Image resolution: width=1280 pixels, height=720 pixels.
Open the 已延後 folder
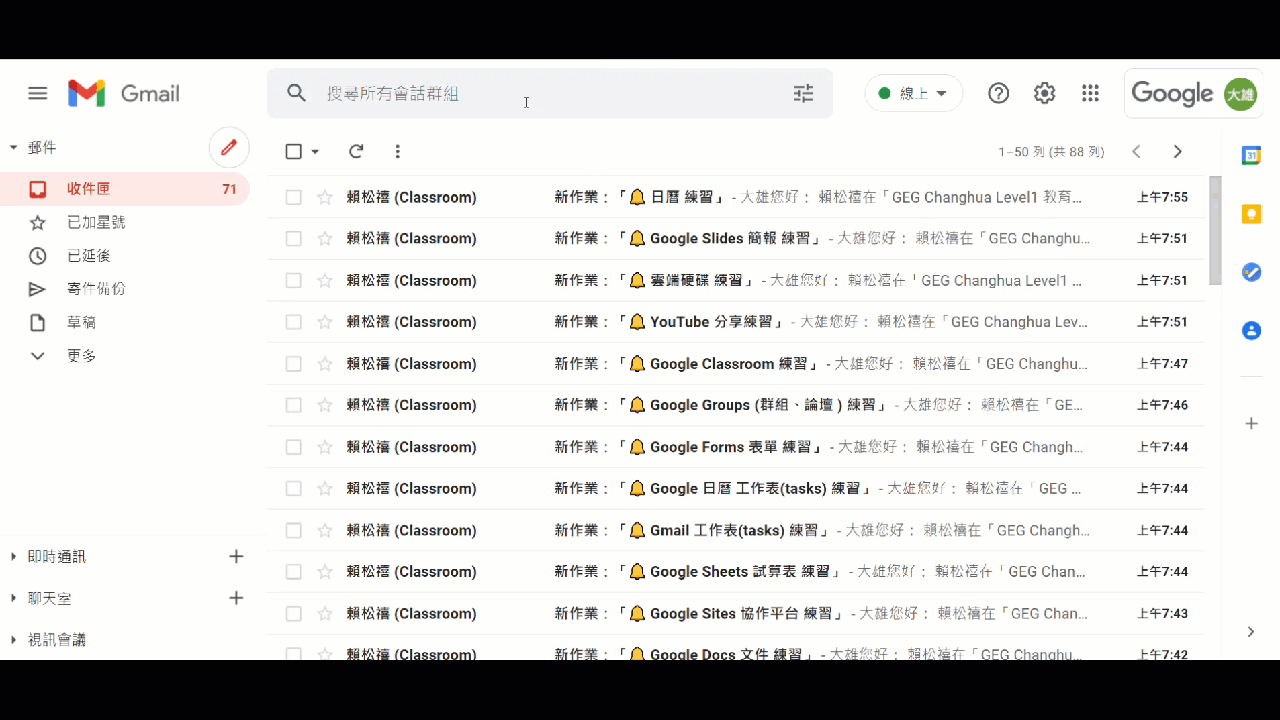pyautogui.click(x=125, y=256)
